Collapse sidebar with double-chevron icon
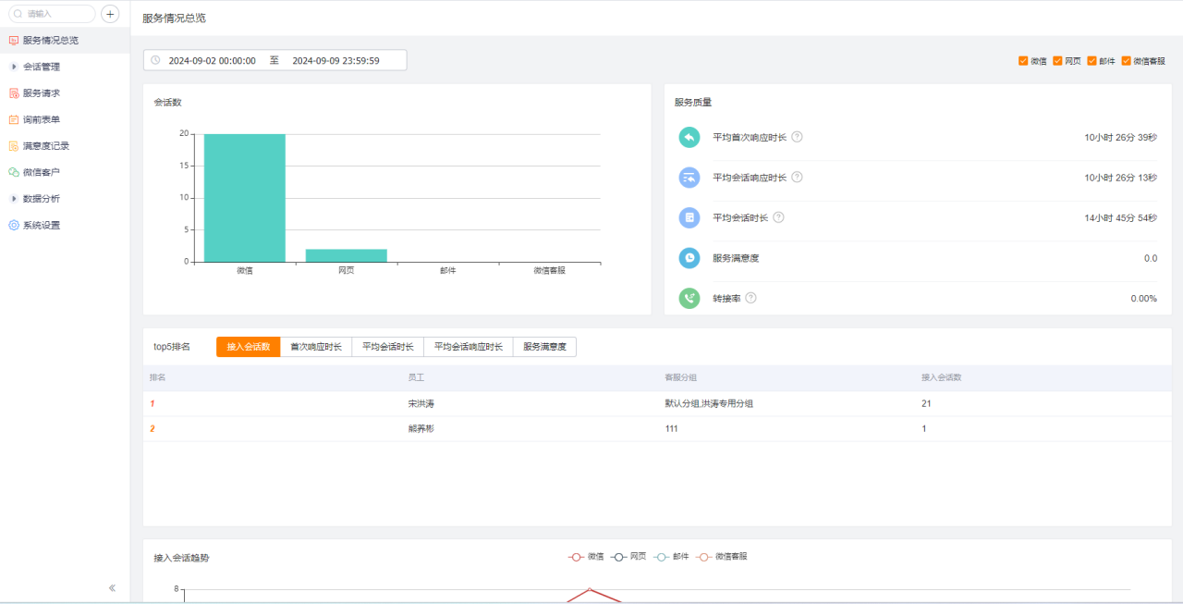 (112, 588)
